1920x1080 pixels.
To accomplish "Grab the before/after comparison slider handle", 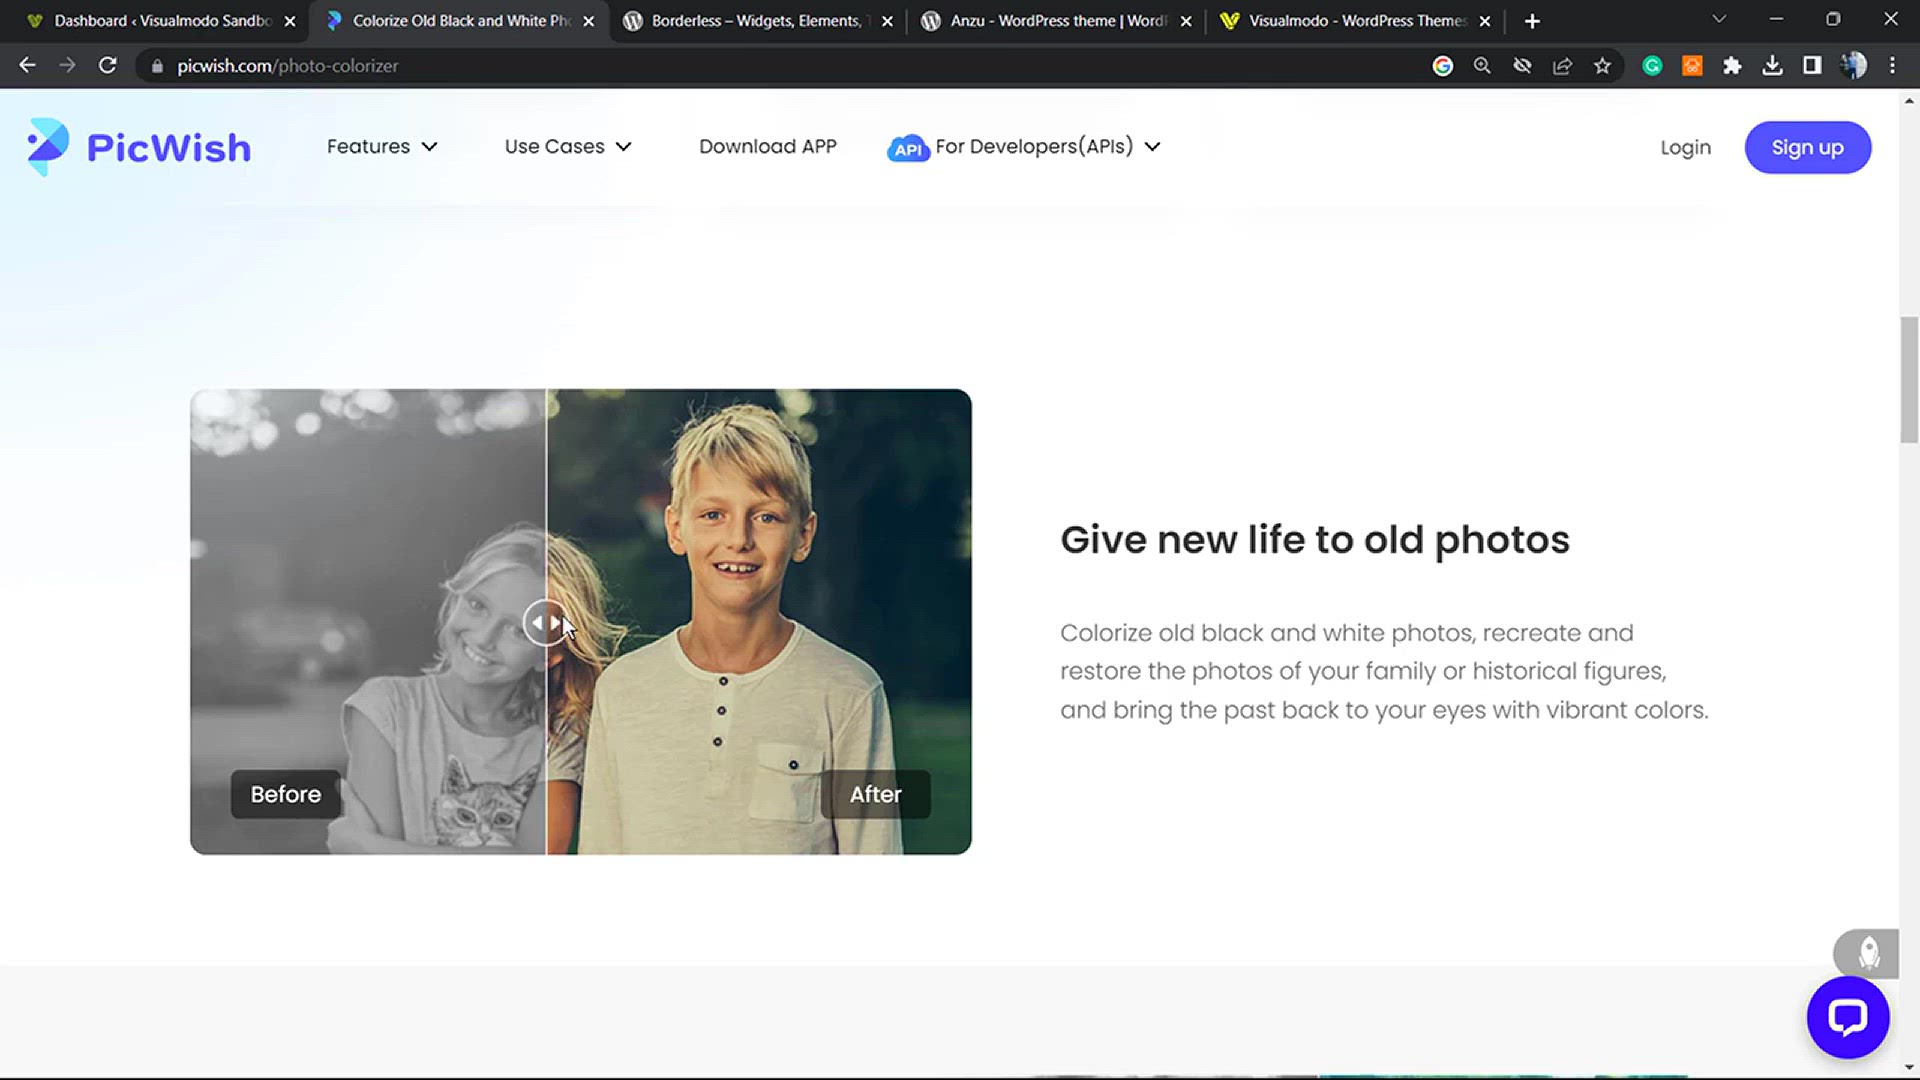I will click(546, 622).
